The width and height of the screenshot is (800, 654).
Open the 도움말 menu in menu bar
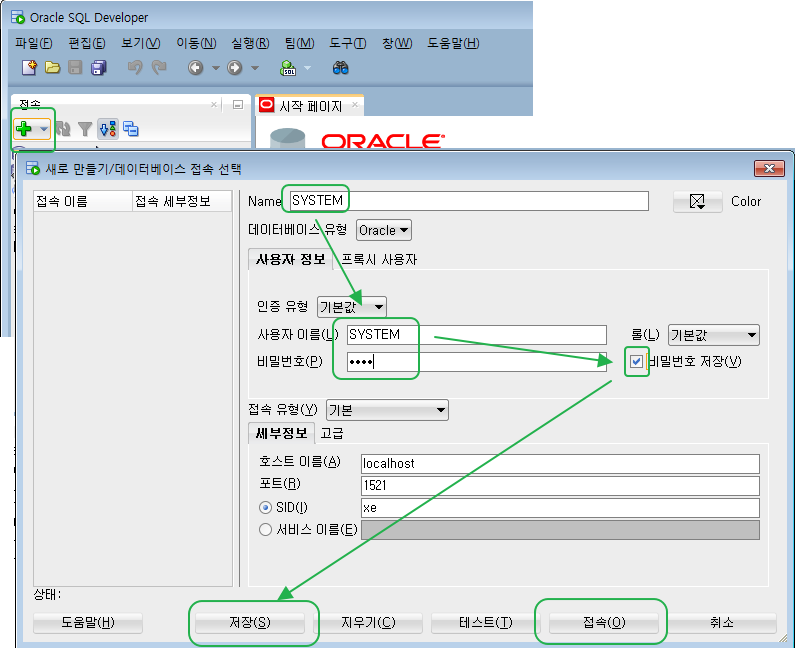pyautogui.click(x=453, y=43)
